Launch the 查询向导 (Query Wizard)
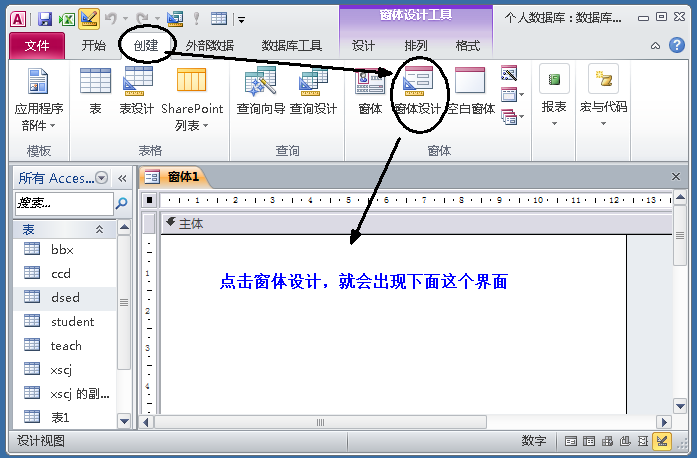697x458 pixels. click(x=261, y=91)
